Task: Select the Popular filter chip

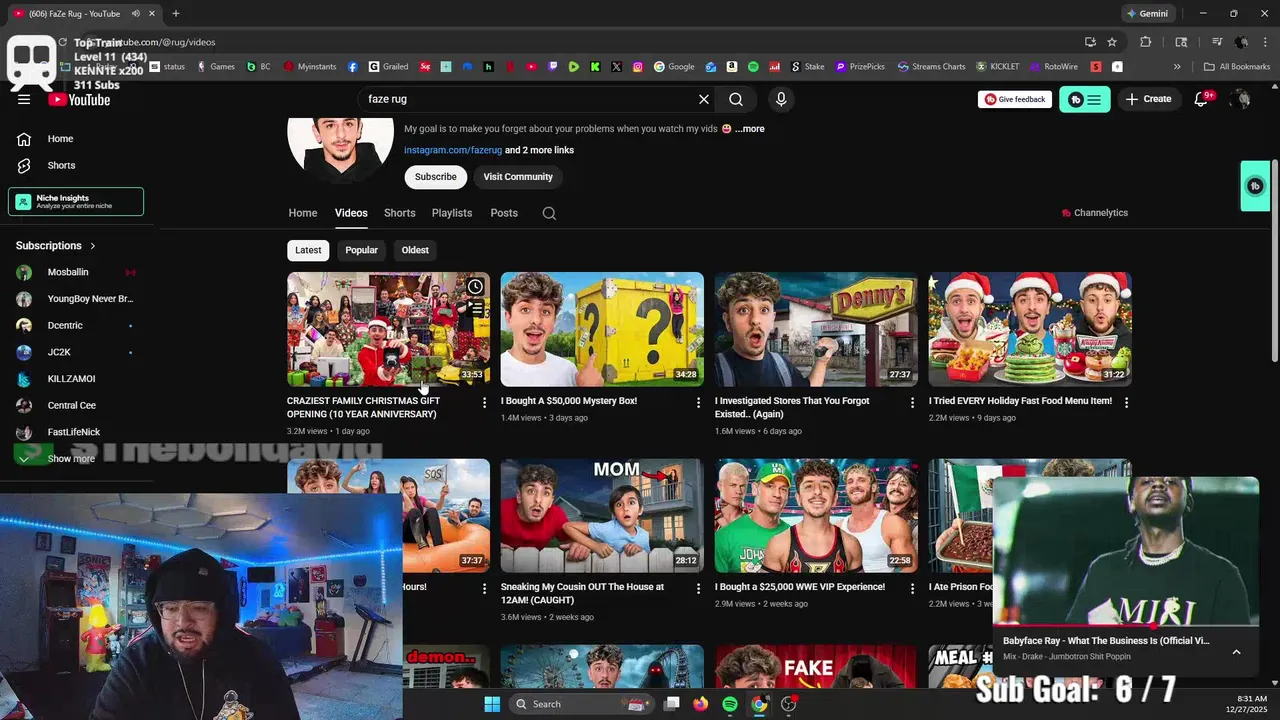Action: coord(361,250)
